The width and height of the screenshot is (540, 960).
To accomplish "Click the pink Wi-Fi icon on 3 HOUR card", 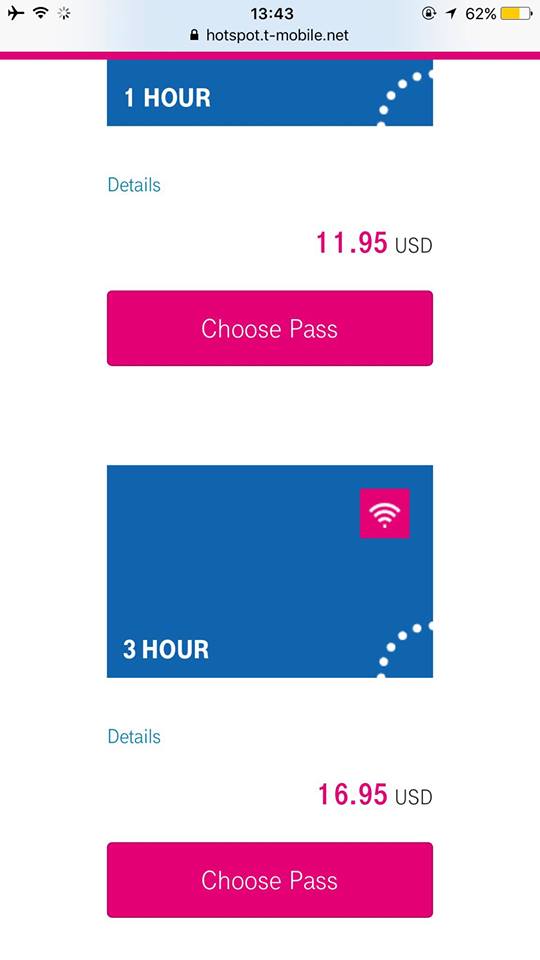I will pyautogui.click(x=384, y=513).
